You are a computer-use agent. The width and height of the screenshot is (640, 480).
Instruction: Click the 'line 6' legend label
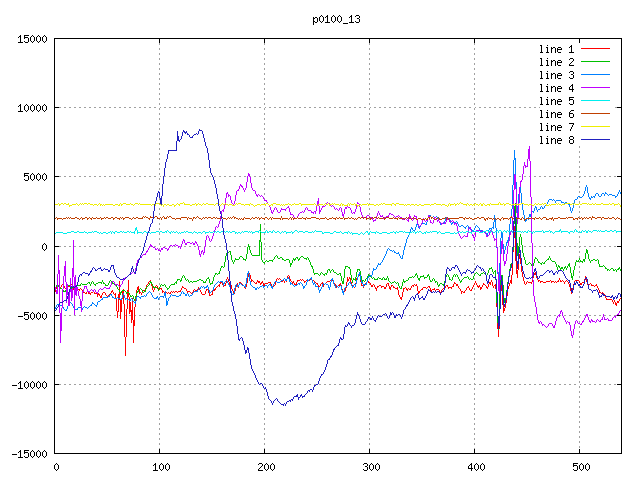556,114
